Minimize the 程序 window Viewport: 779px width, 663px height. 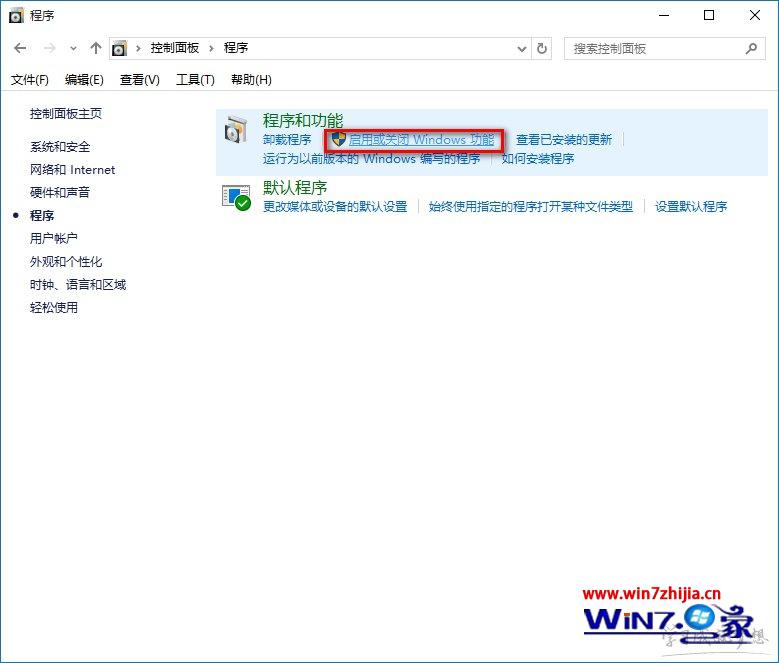[x=664, y=15]
